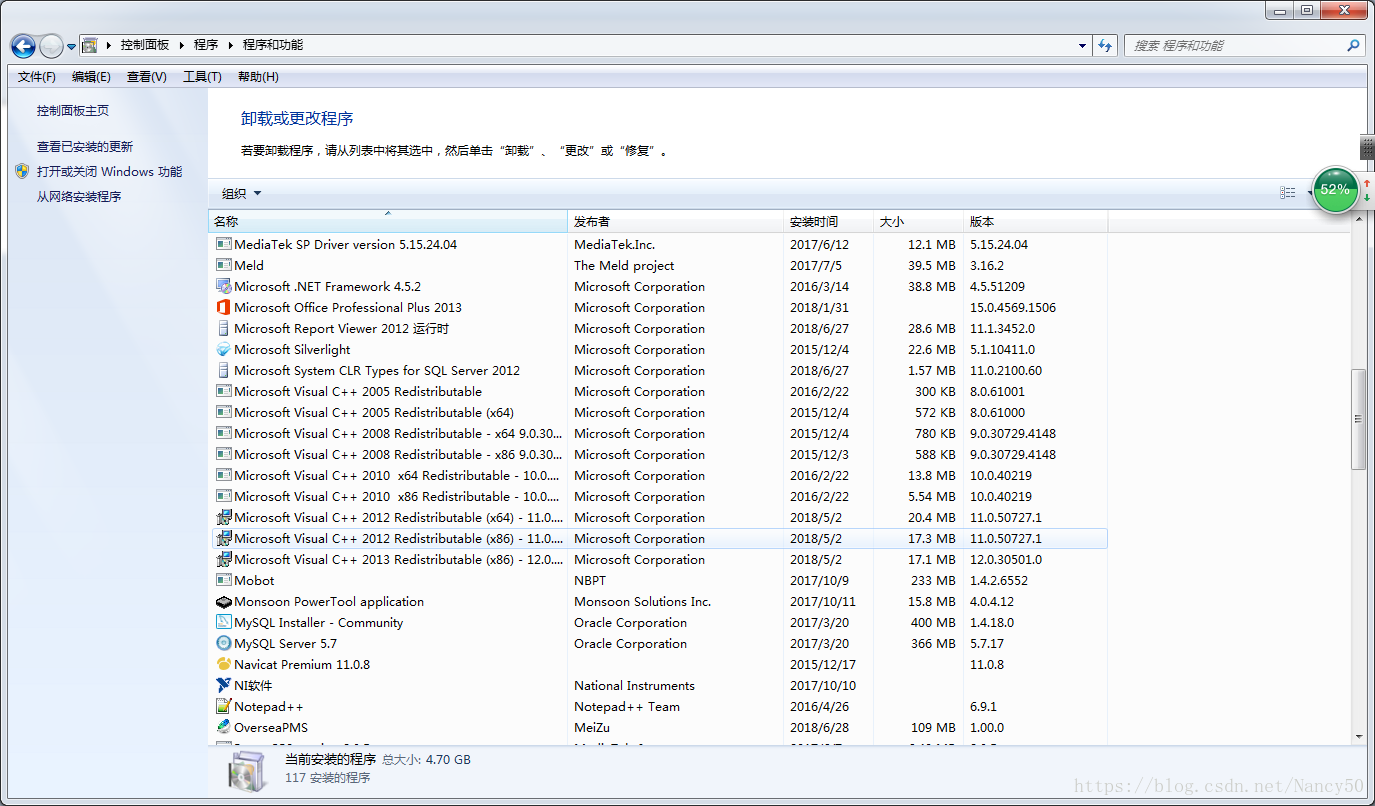Image resolution: width=1375 pixels, height=806 pixels.
Task: Click the vertical scrollbar thumb of program list
Action: 1358,419
